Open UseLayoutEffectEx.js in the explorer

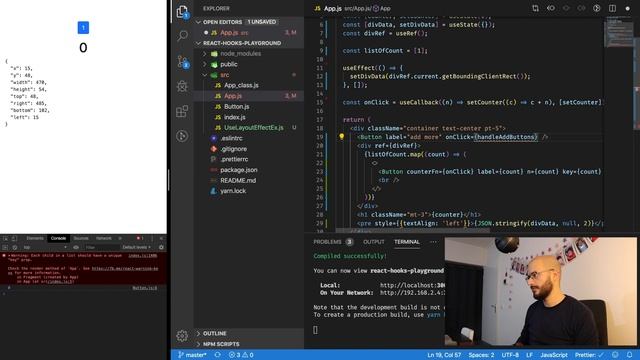point(249,128)
